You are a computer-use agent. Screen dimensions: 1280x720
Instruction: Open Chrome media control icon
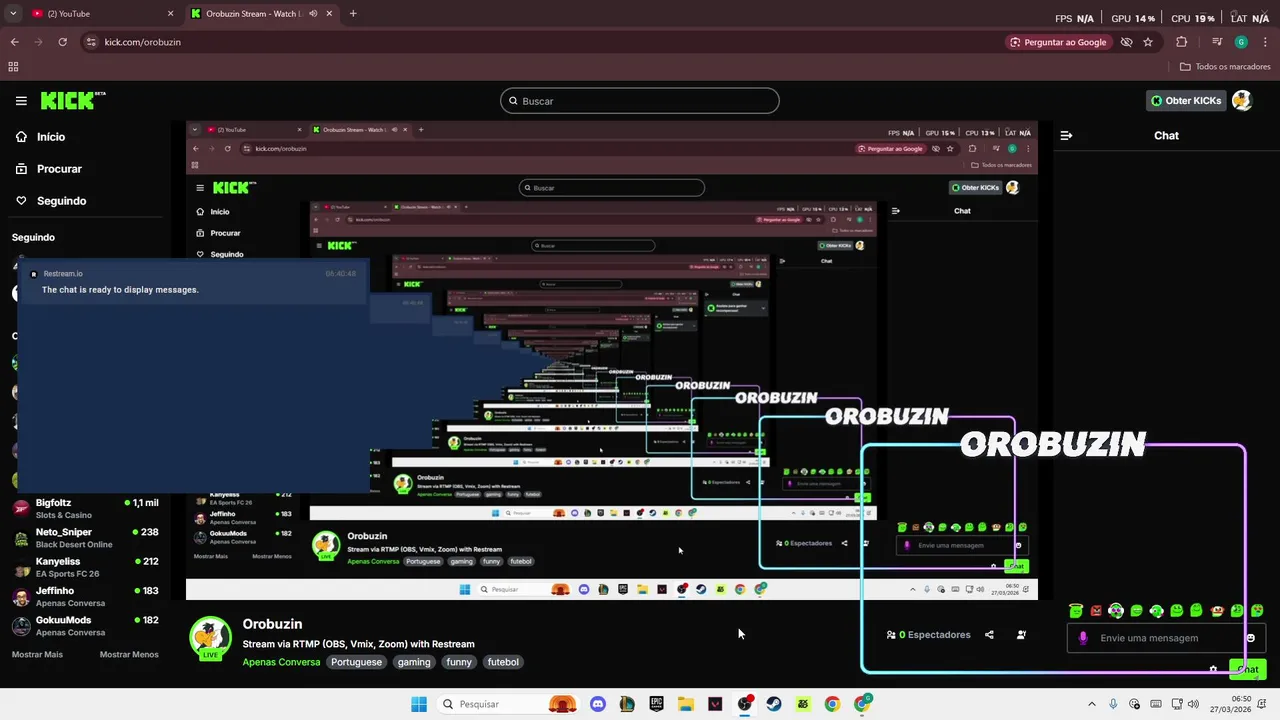click(1216, 42)
